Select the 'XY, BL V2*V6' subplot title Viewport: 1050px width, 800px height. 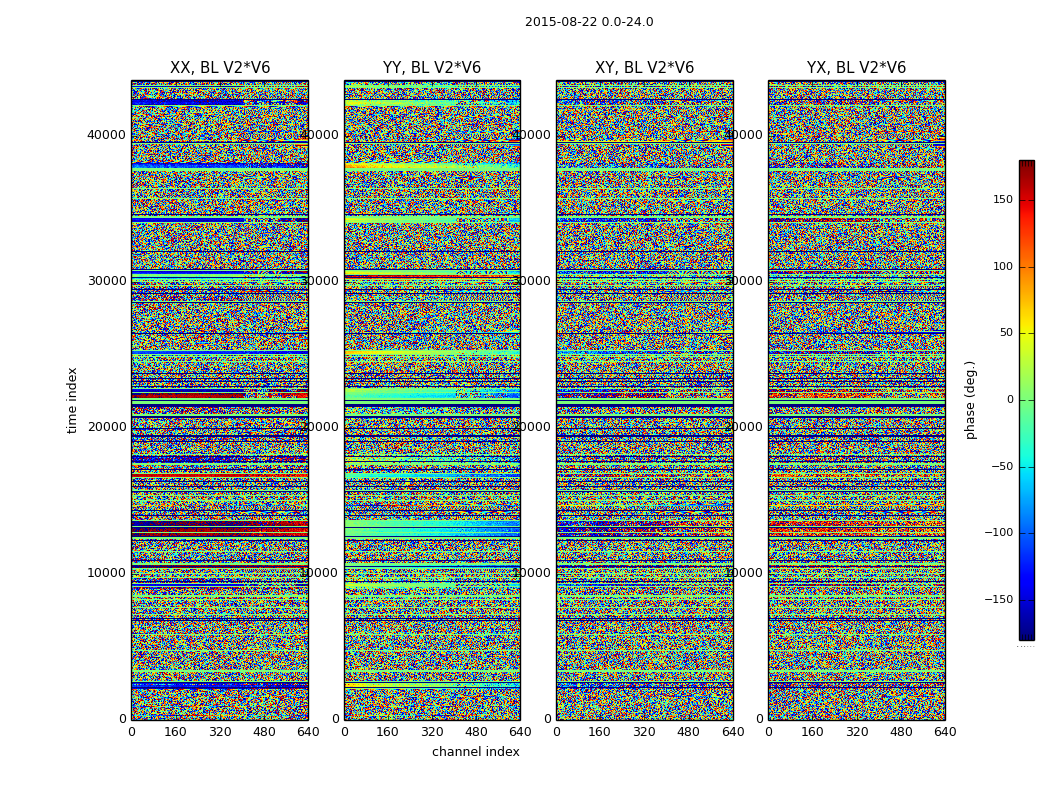[644, 68]
